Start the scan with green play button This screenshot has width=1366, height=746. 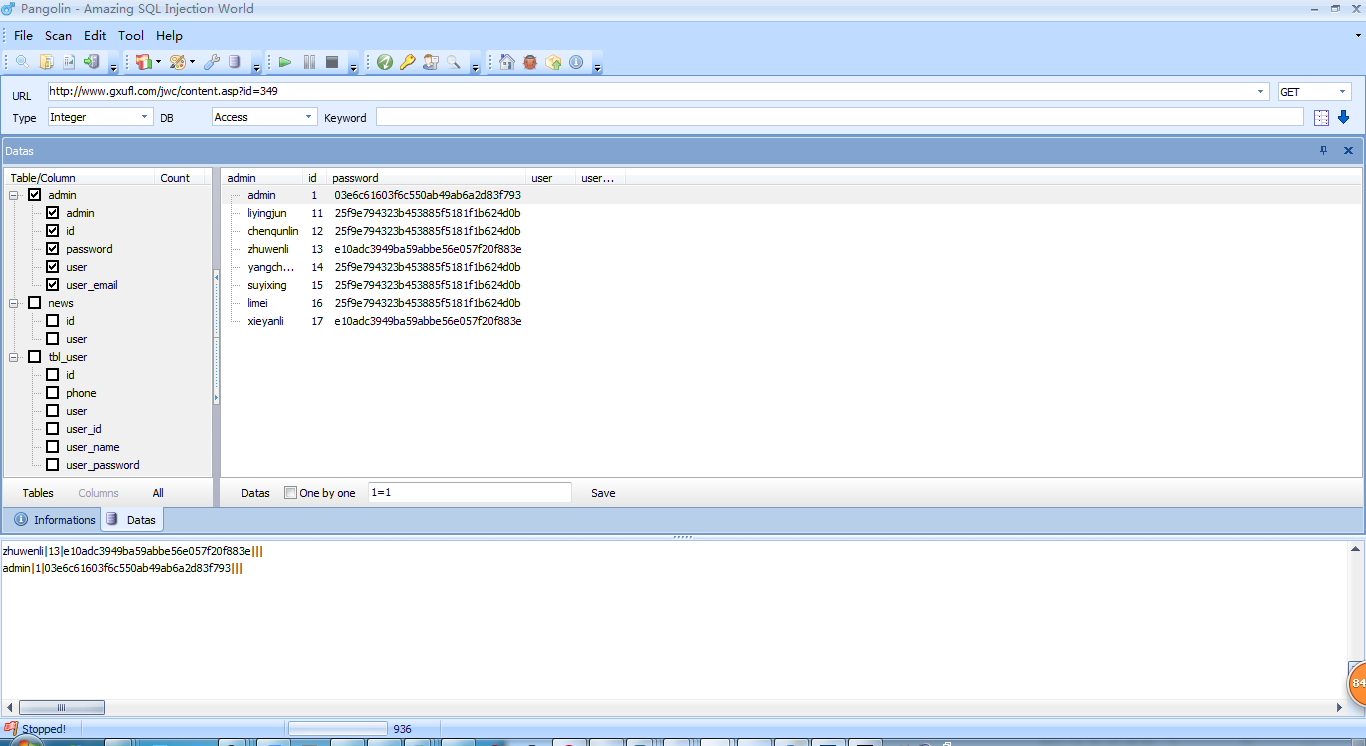285,62
